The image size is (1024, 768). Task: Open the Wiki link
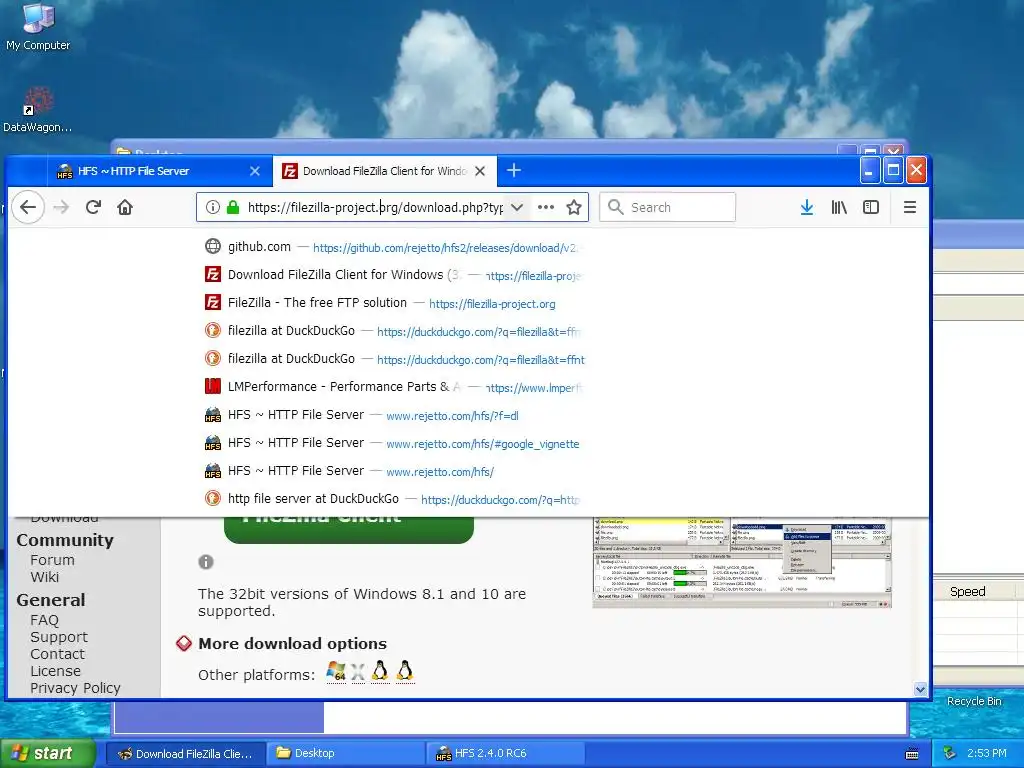point(44,577)
